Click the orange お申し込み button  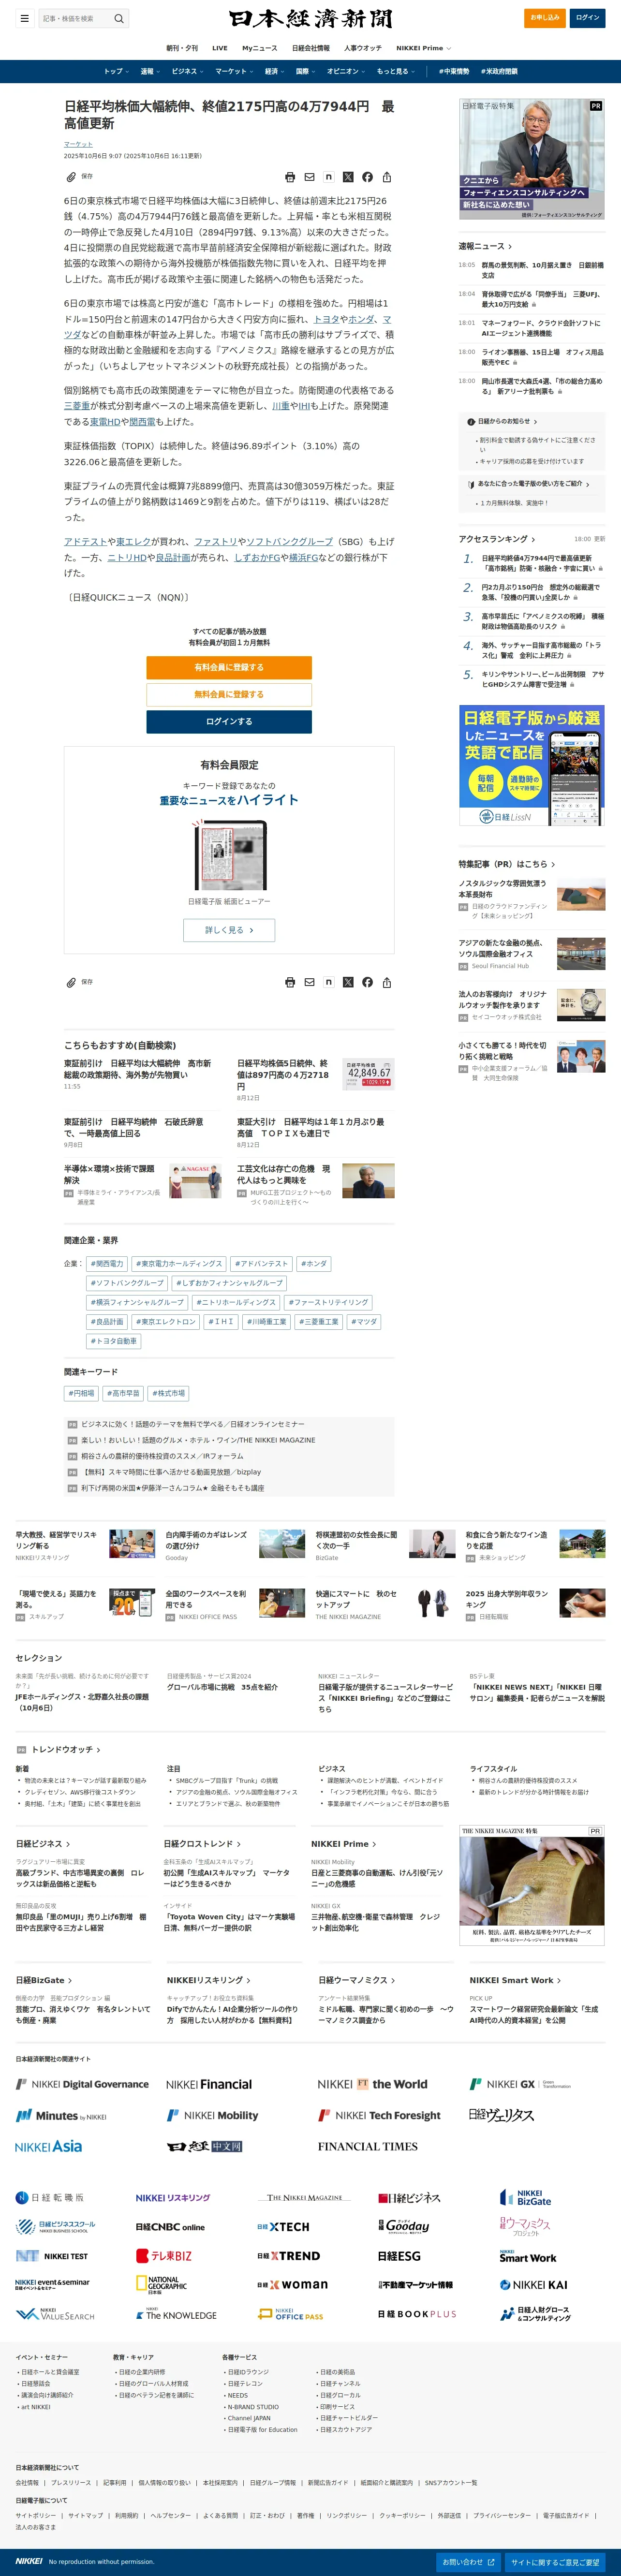[x=545, y=18]
